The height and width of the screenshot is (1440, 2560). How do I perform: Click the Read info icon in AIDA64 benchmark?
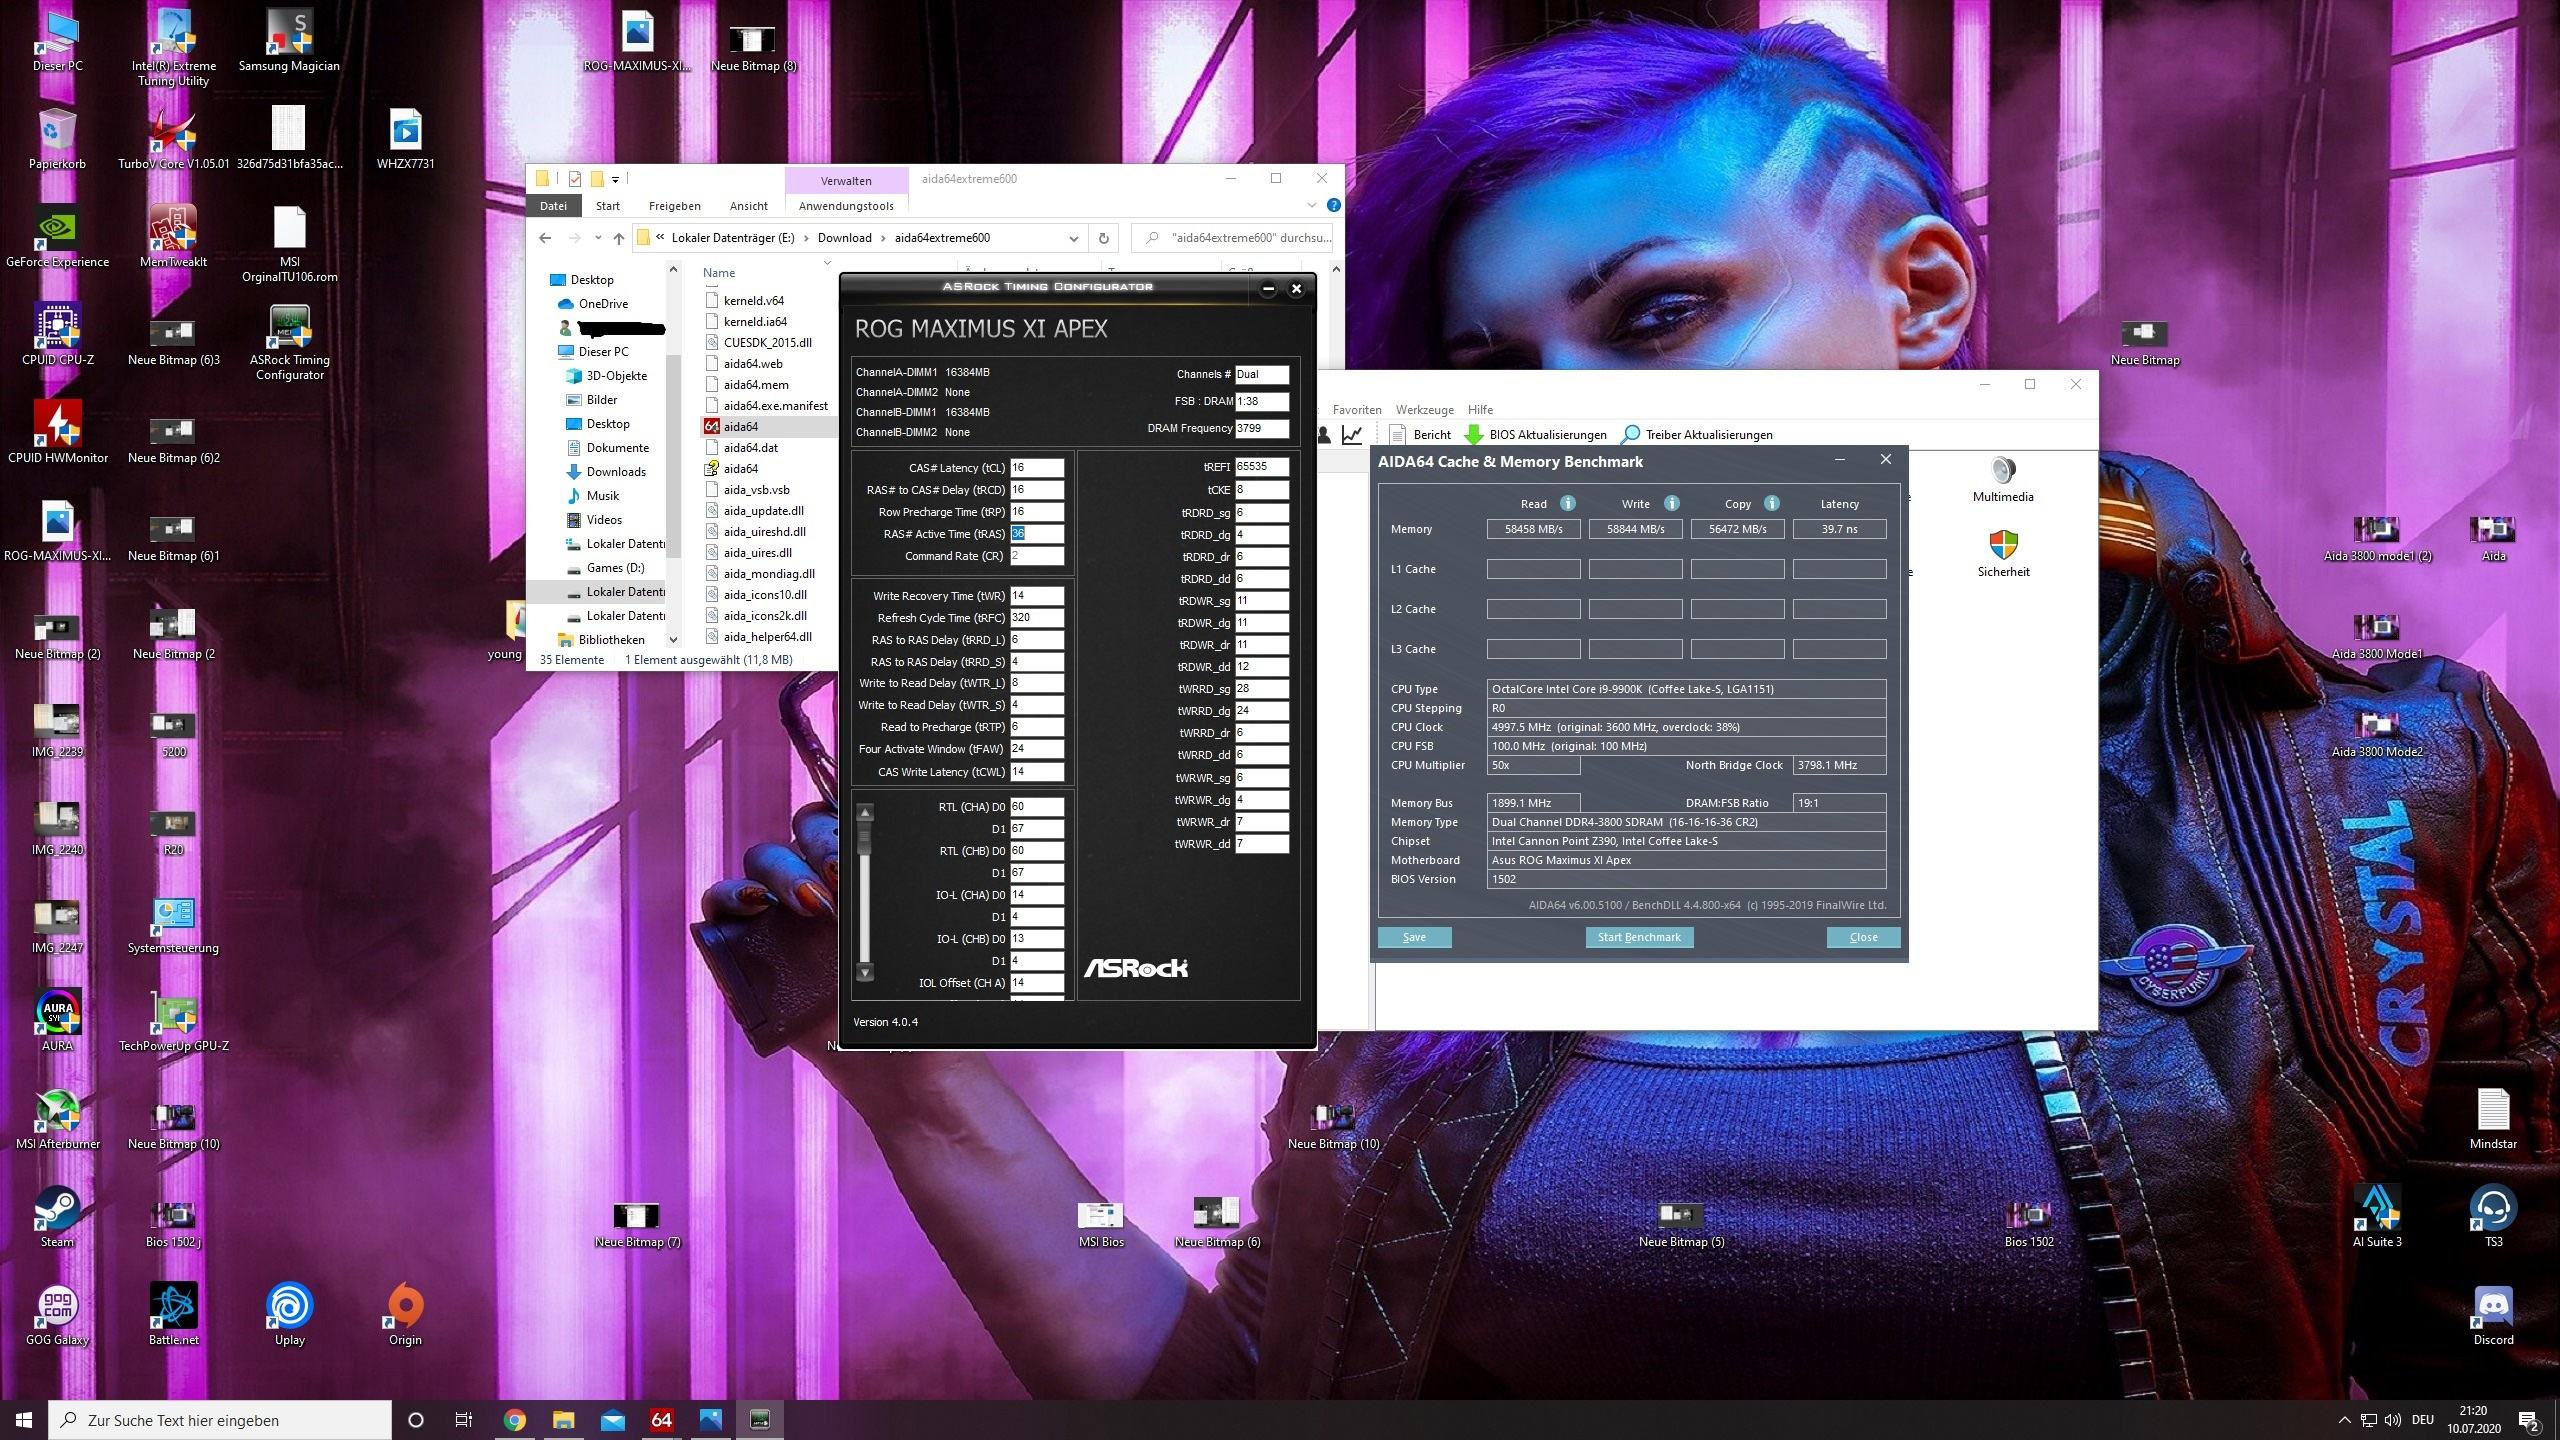tap(1568, 503)
